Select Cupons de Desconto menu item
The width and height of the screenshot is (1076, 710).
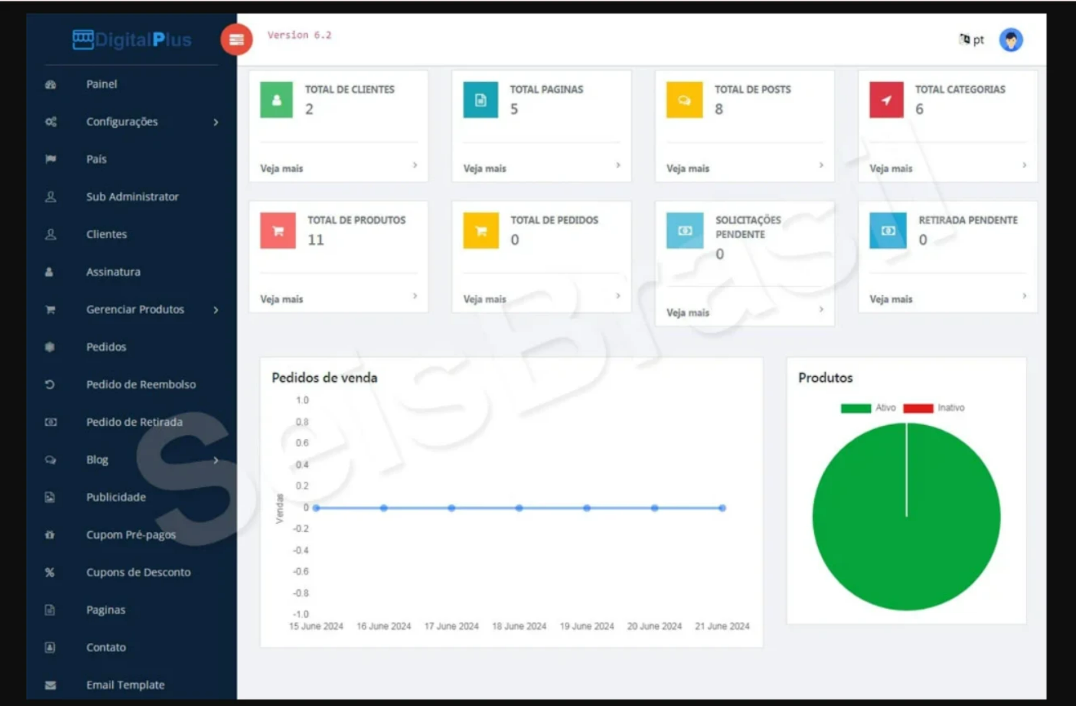click(138, 573)
